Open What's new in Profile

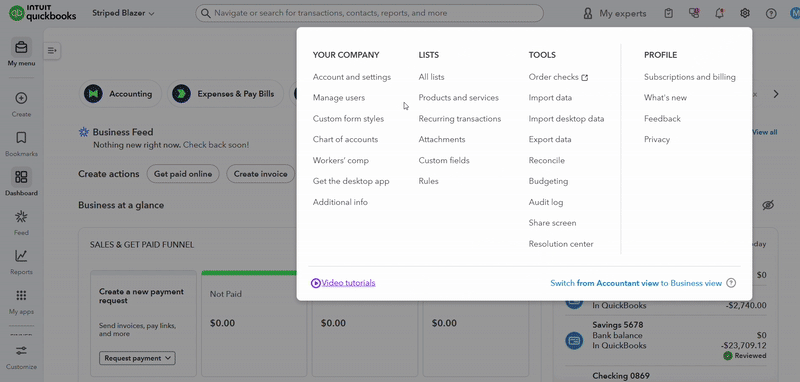point(665,97)
